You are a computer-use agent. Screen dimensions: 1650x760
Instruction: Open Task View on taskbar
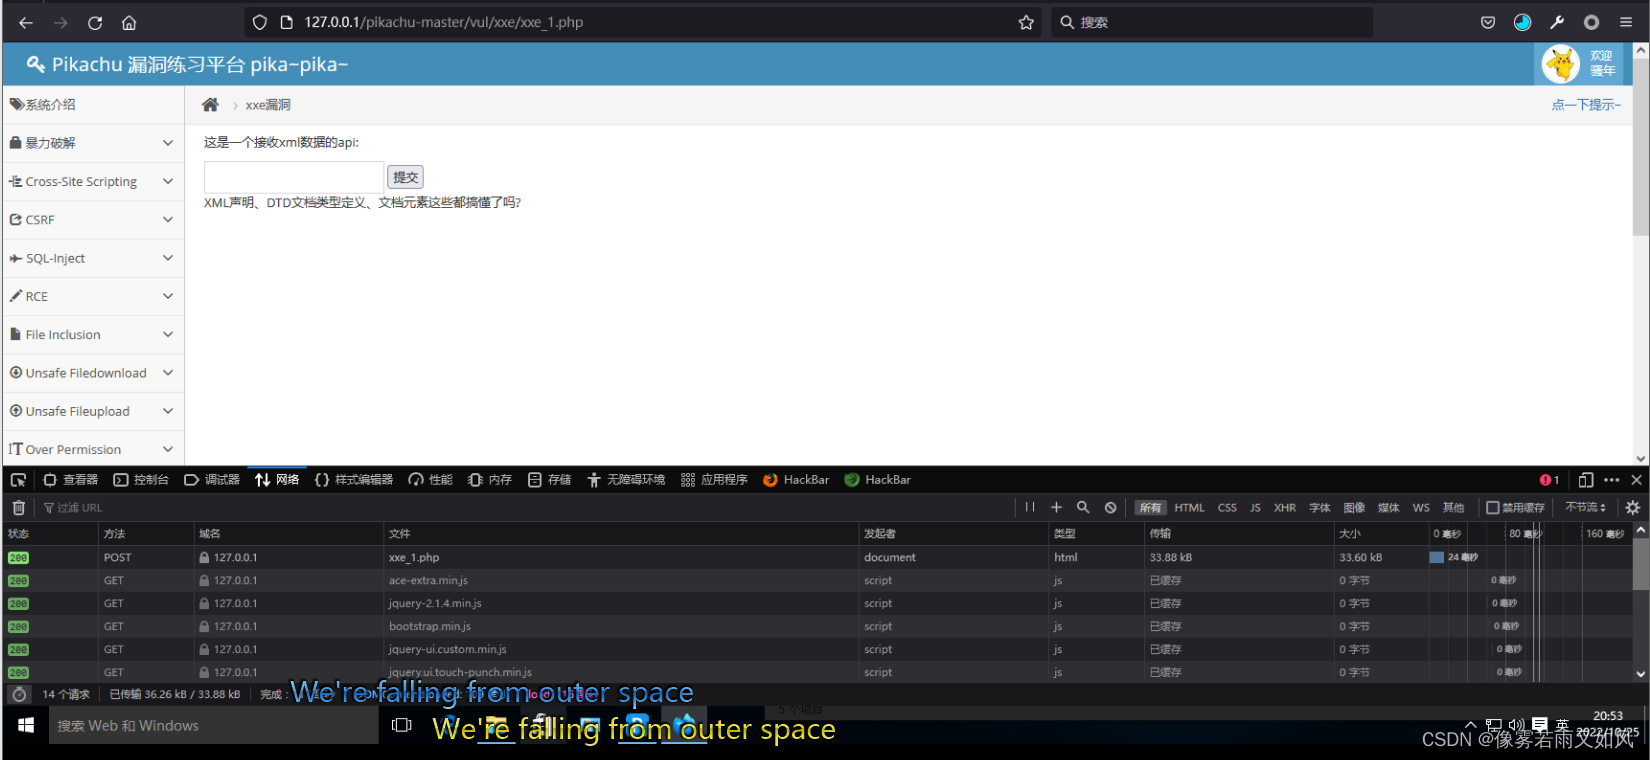[x=402, y=725]
